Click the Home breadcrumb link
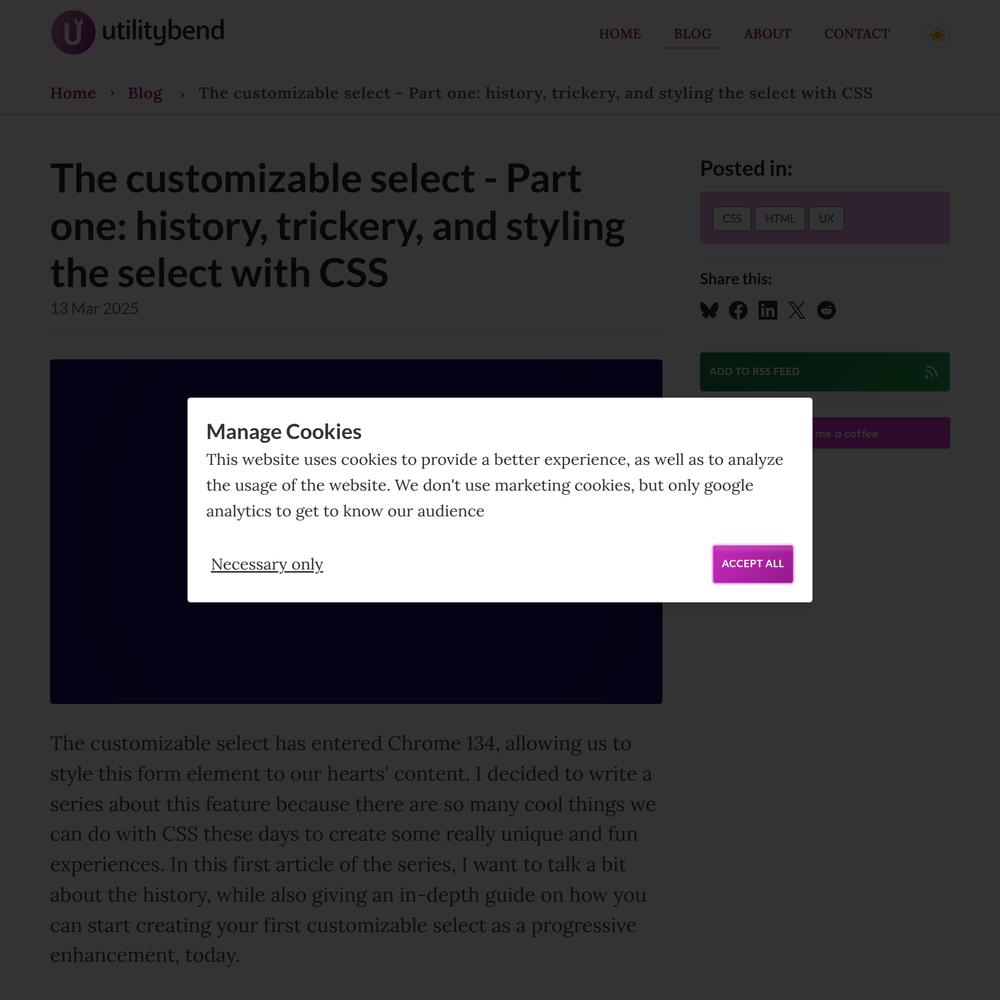Screen dimensions: 1000x1000 (73, 93)
